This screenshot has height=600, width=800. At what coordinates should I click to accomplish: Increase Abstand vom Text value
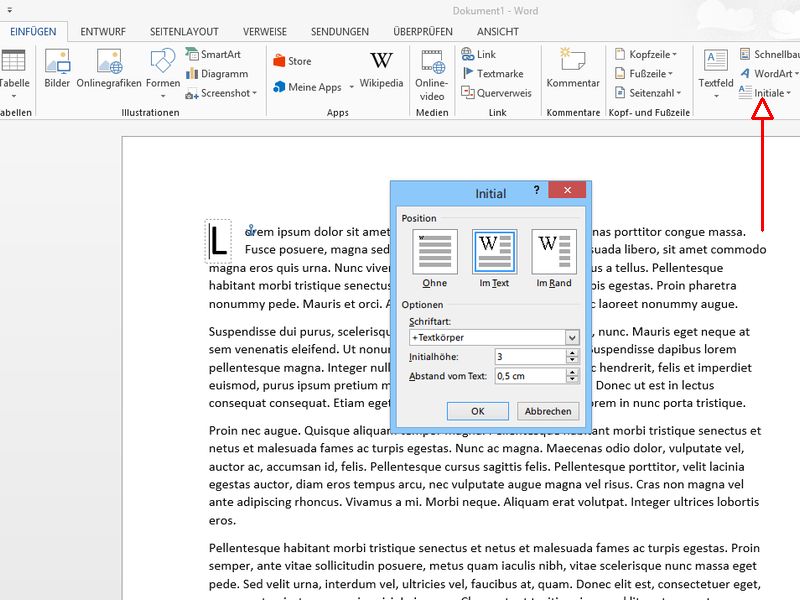pyautogui.click(x=572, y=372)
